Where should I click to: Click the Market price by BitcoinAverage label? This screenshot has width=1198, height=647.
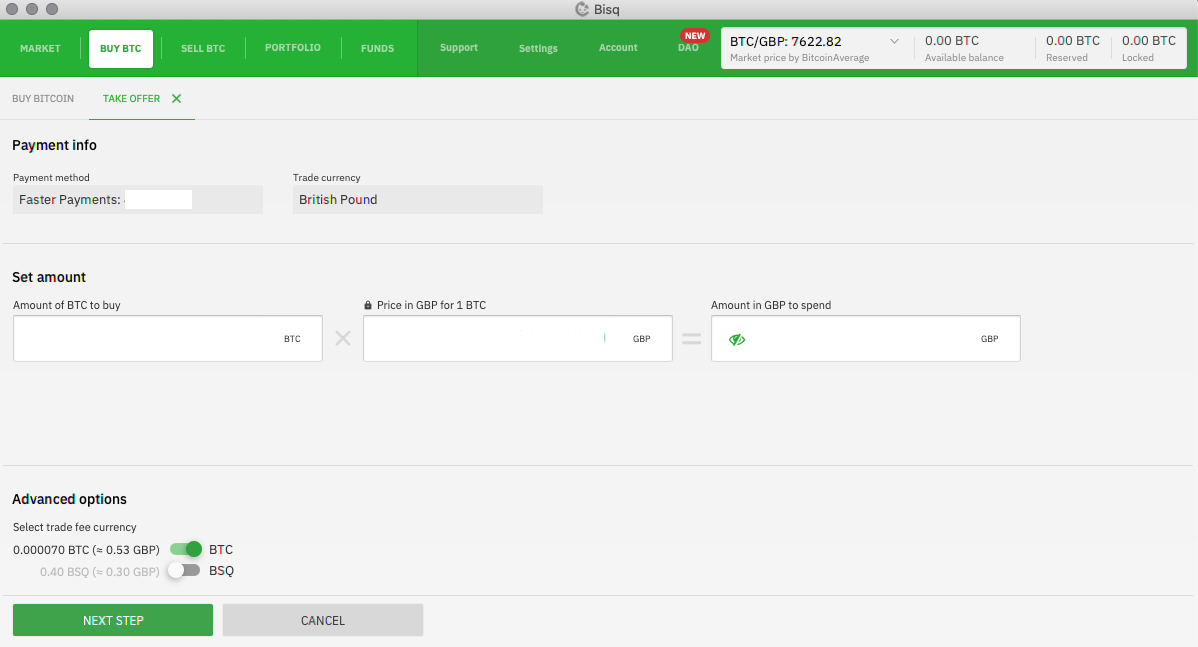799,58
